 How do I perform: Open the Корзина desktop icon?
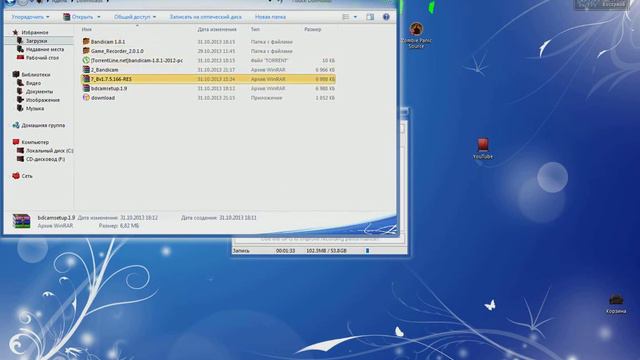(x=616, y=304)
